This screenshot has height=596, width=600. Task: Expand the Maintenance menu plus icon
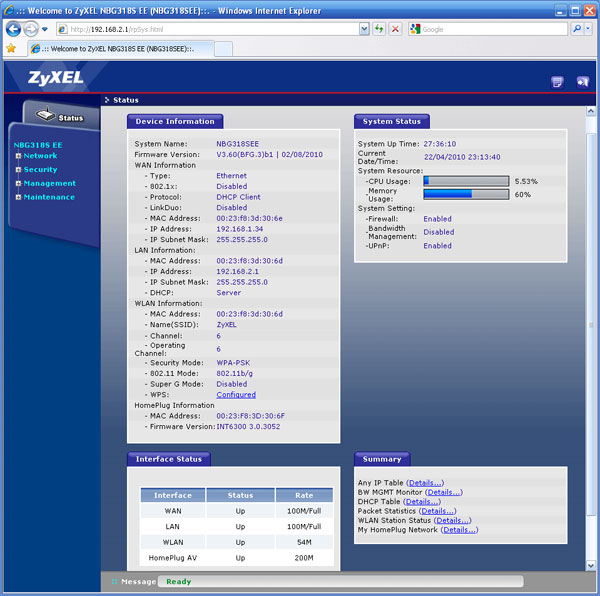click(18, 197)
